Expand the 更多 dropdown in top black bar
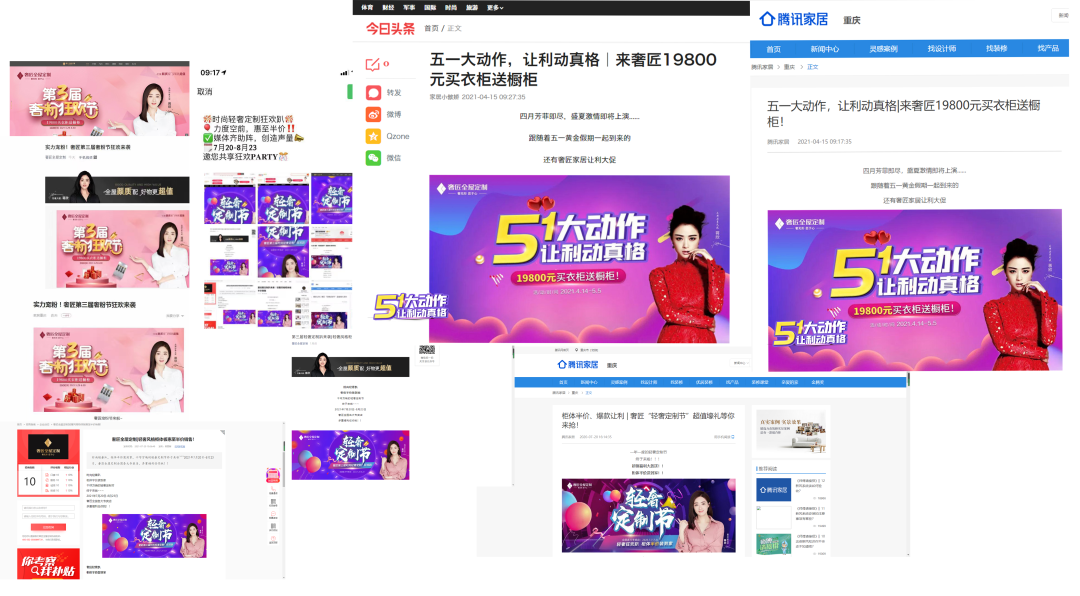Viewport: 1080px width, 596px height. click(x=494, y=7)
